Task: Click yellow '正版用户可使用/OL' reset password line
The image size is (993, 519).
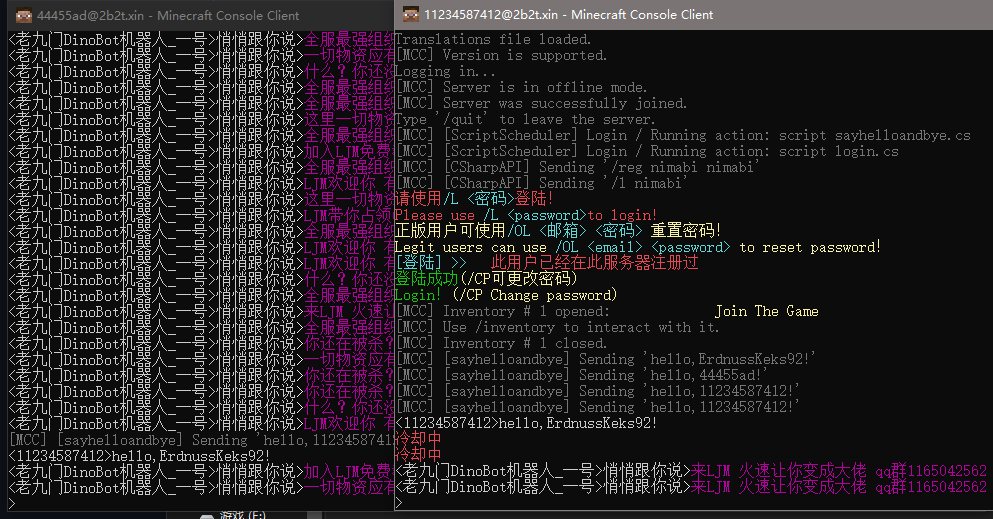Action: [557, 231]
